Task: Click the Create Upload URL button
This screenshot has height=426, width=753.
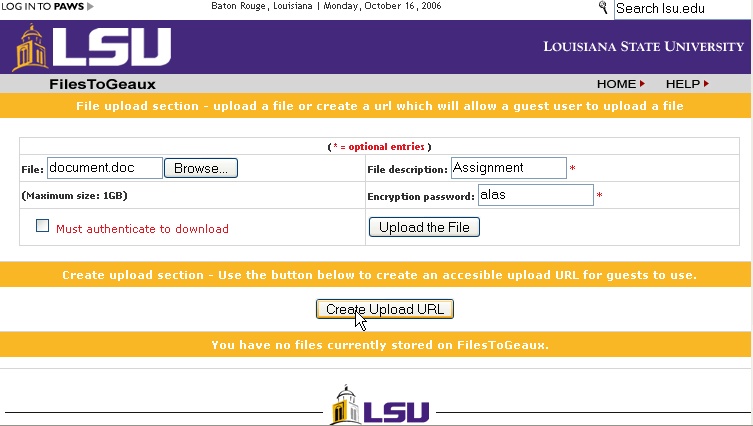Action: tap(385, 309)
